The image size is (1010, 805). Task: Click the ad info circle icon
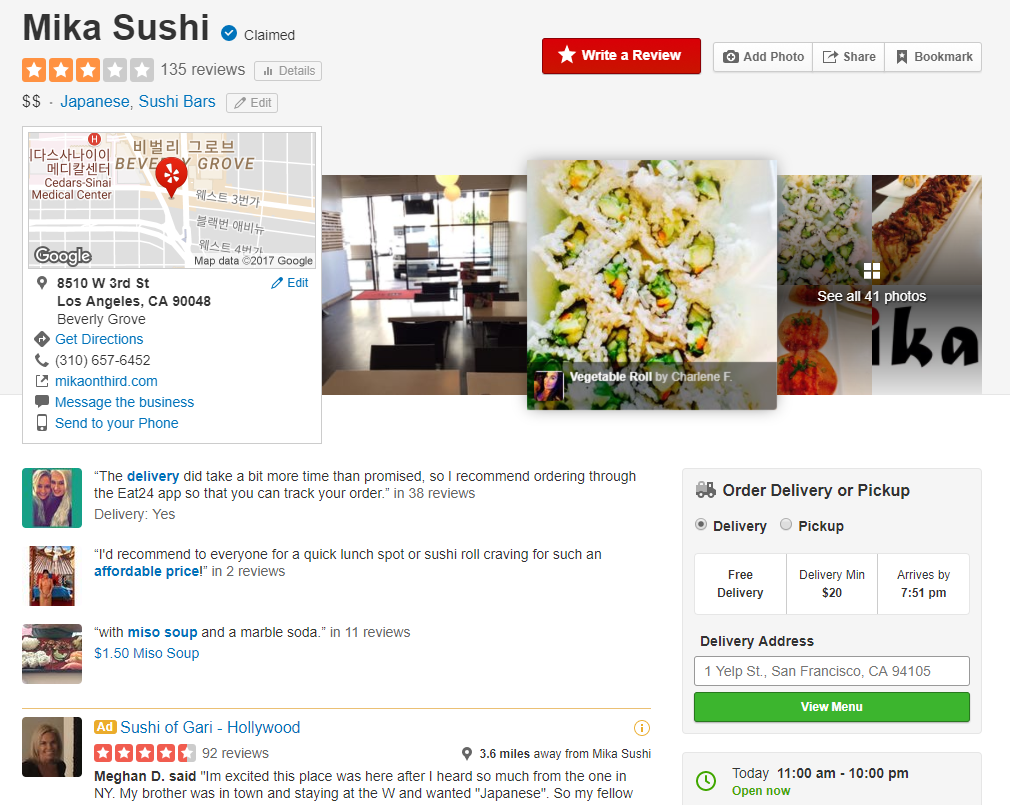pyautogui.click(x=642, y=728)
